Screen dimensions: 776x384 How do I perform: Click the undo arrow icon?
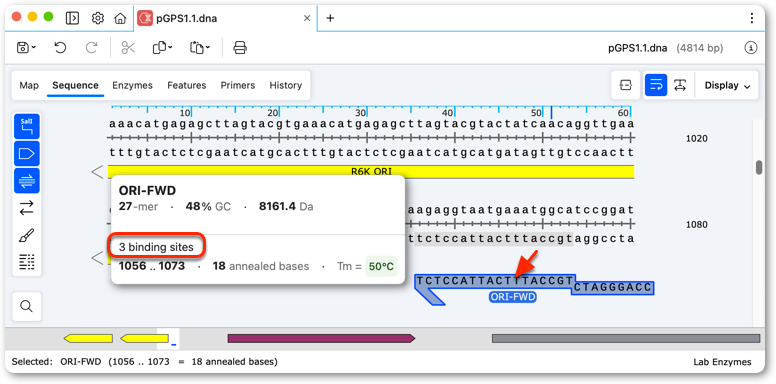coord(60,48)
